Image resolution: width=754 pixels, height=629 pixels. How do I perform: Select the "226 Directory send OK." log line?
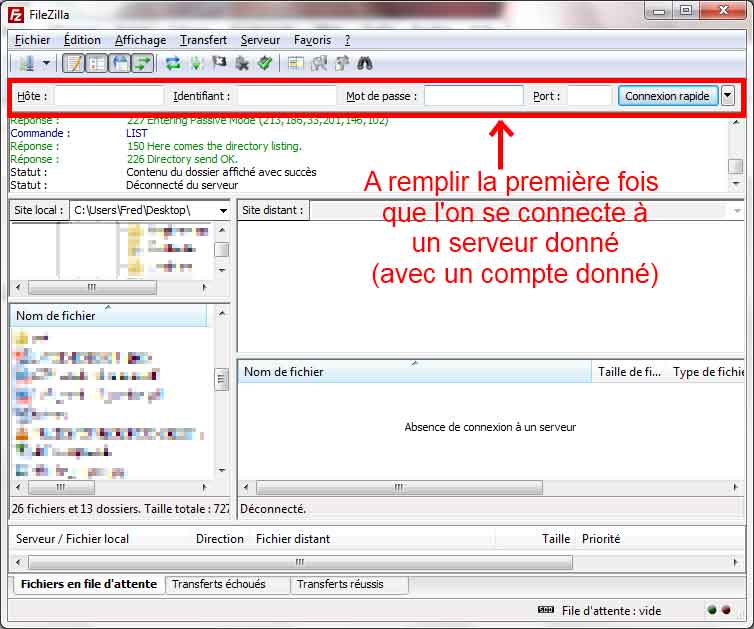click(182, 159)
